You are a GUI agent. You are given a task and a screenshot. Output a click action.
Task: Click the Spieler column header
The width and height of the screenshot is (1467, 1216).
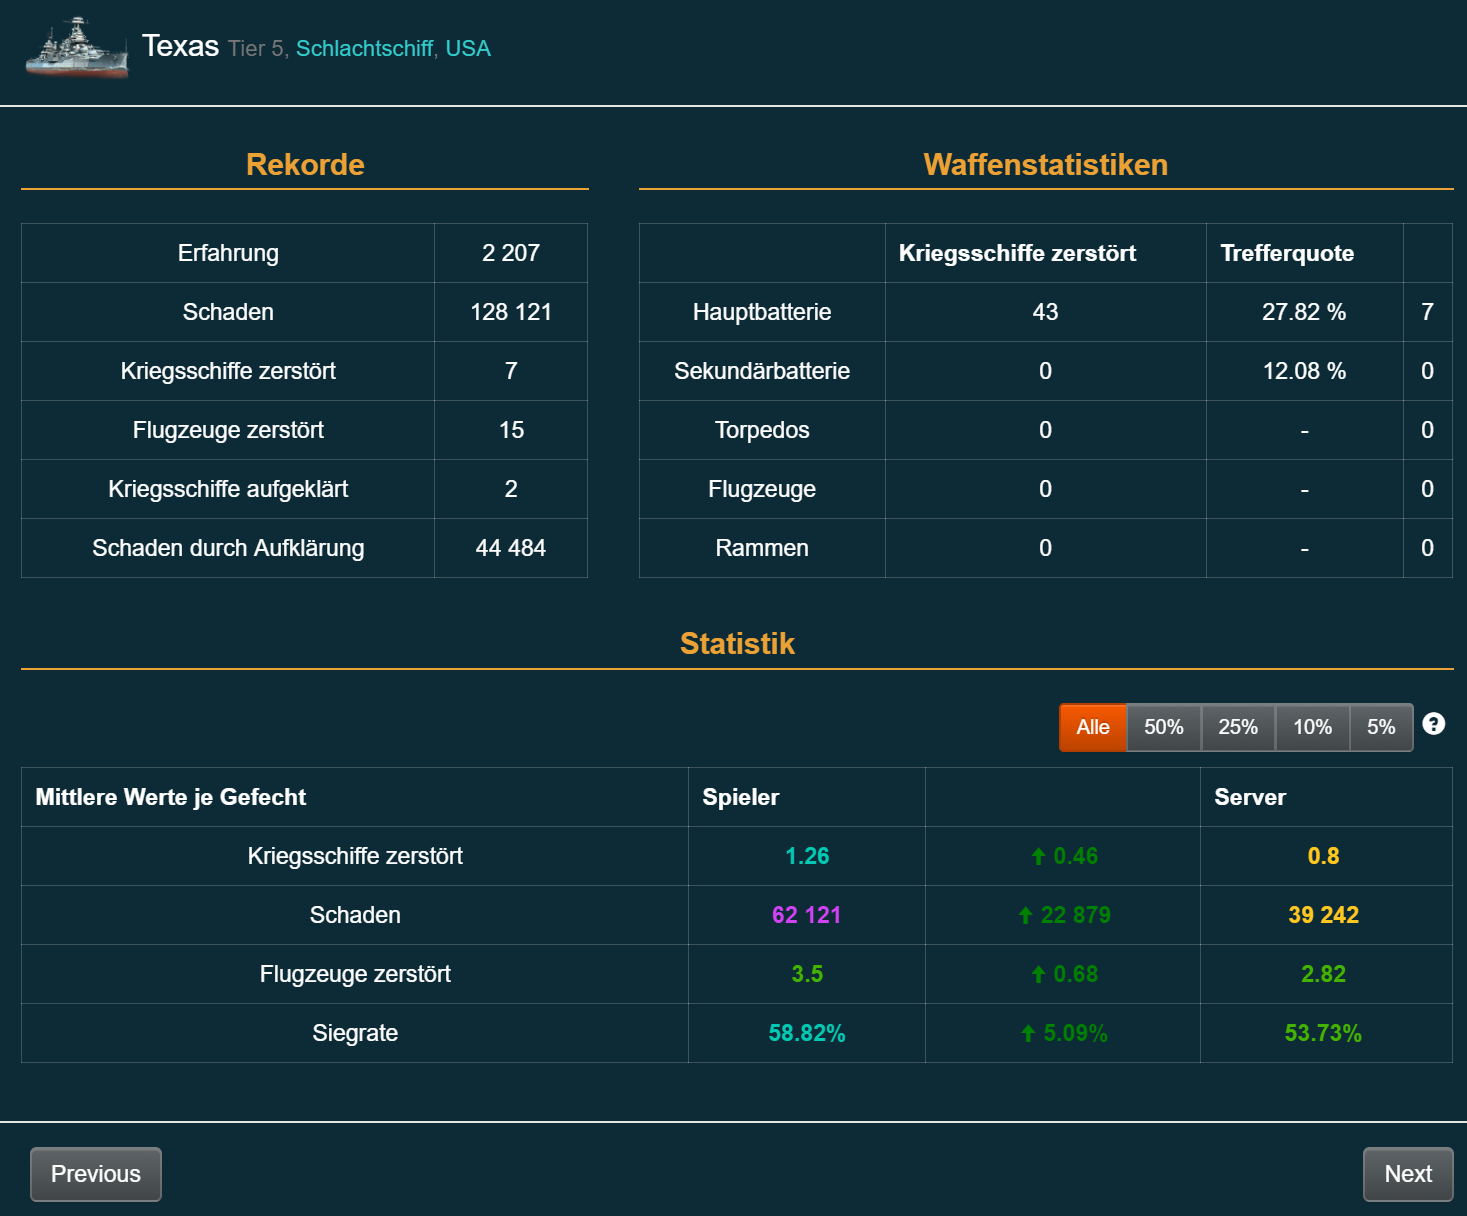[x=740, y=797]
